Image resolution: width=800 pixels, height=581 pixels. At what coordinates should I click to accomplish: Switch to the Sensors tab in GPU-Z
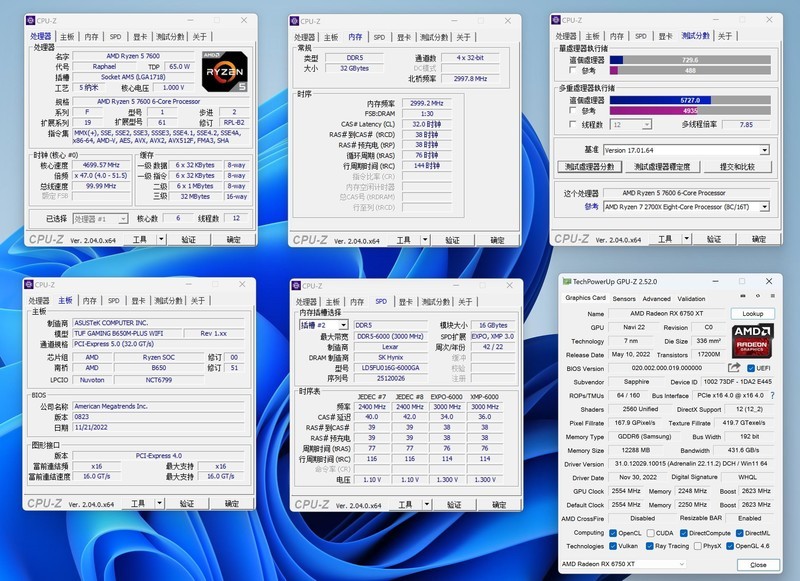pos(623,299)
